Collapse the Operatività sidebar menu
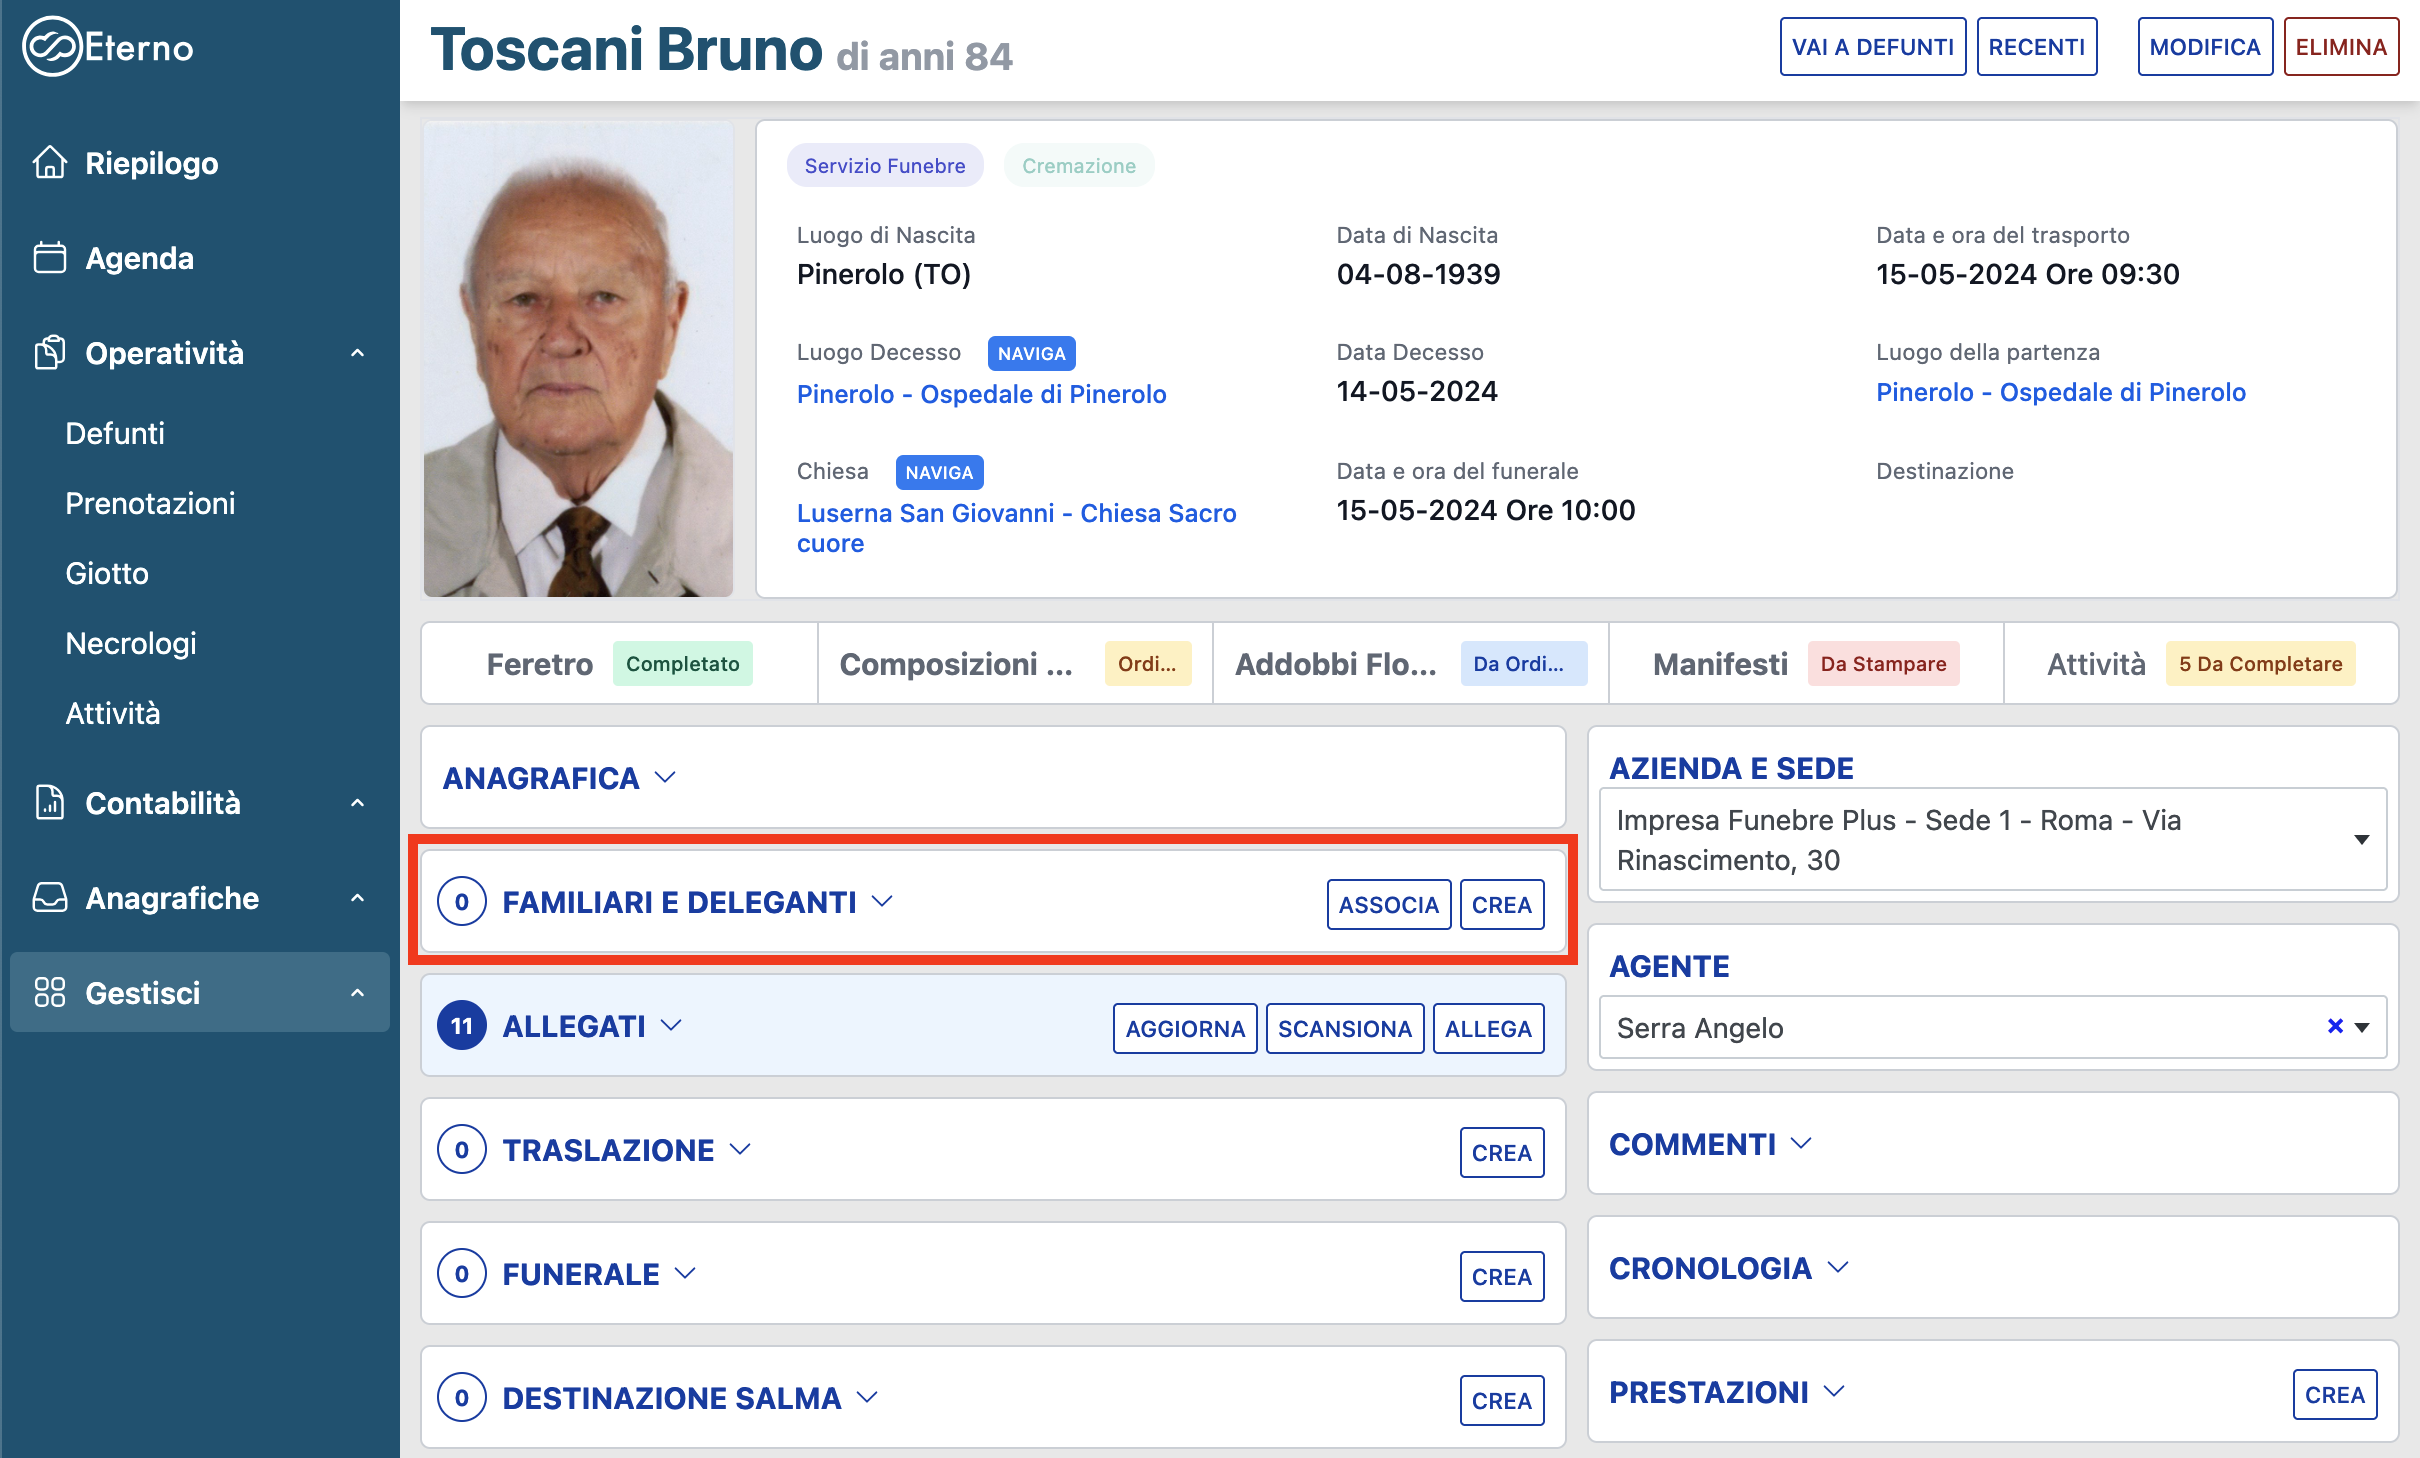The height and width of the screenshot is (1458, 2420). (x=357, y=353)
